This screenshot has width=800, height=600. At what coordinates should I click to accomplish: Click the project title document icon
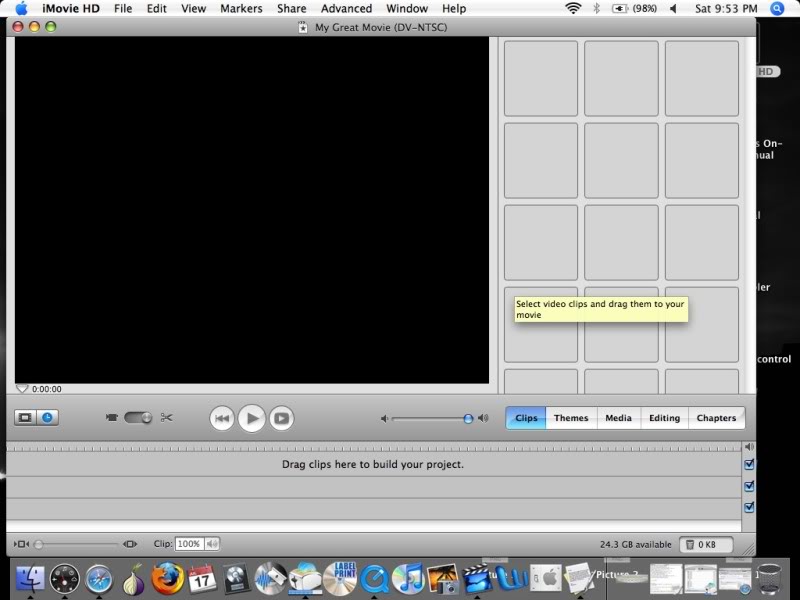click(x=303, y=27)
